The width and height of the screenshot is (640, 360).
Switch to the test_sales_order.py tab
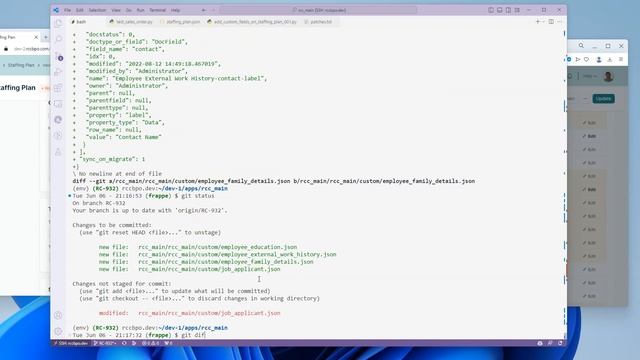(131, 22)
